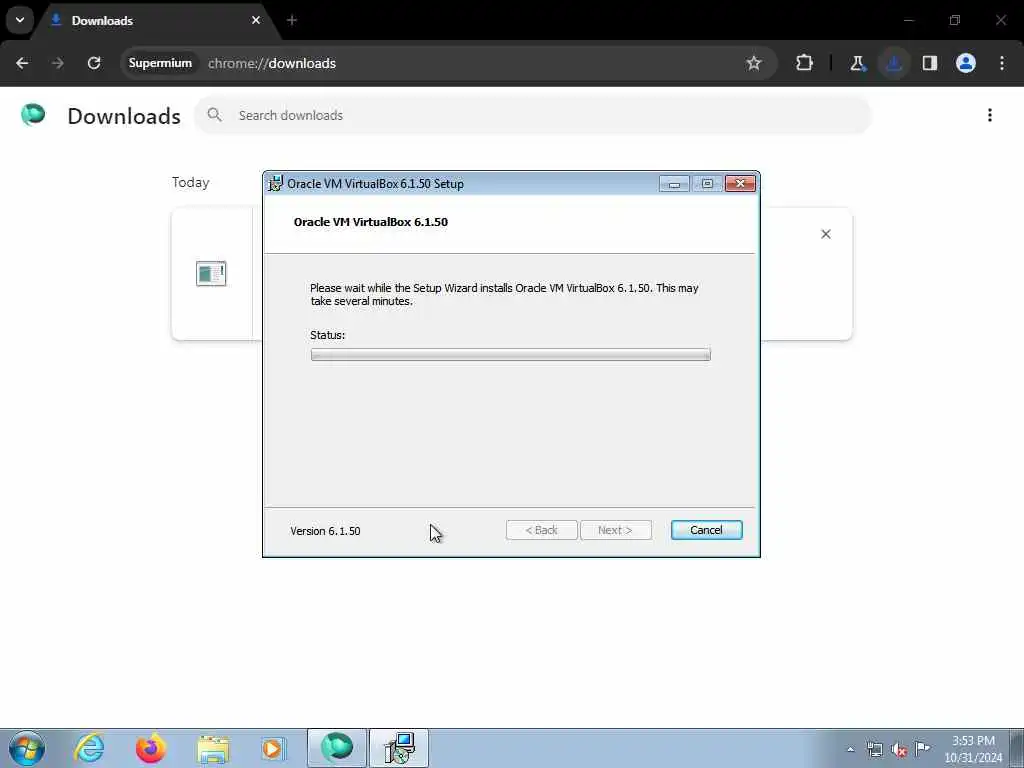Switch to the Supermium taskbar button
The width and height of the screenshot is (1024, 768).
pyautogui.click(x=337, y=748)
